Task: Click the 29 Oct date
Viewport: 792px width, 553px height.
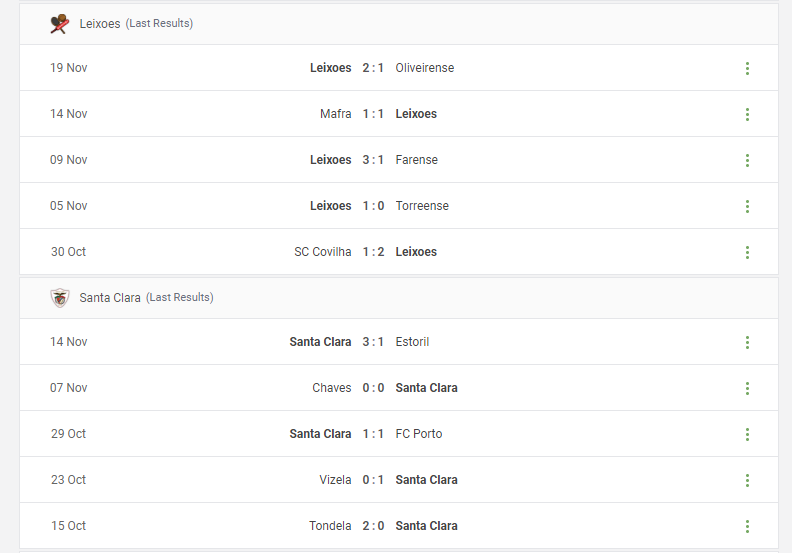Action: pyautogui.click(x=69, y=434)
